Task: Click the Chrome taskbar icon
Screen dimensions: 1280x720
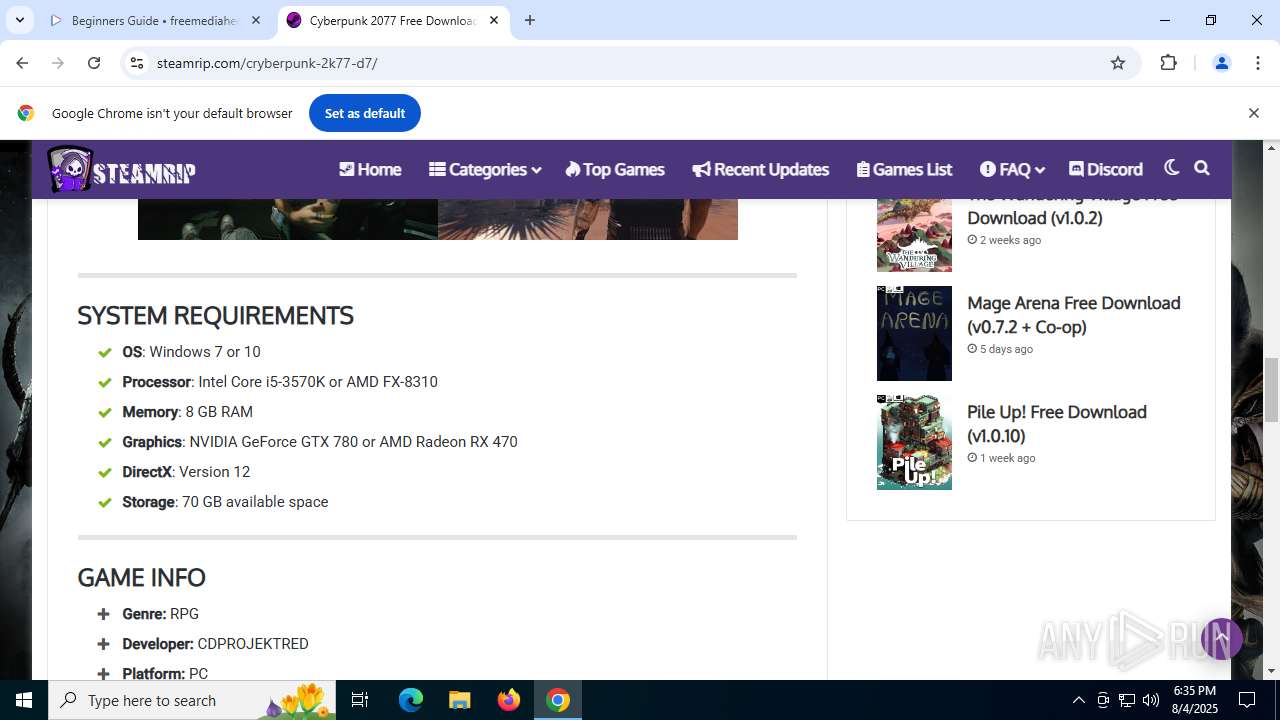Action: pos(558,700)
